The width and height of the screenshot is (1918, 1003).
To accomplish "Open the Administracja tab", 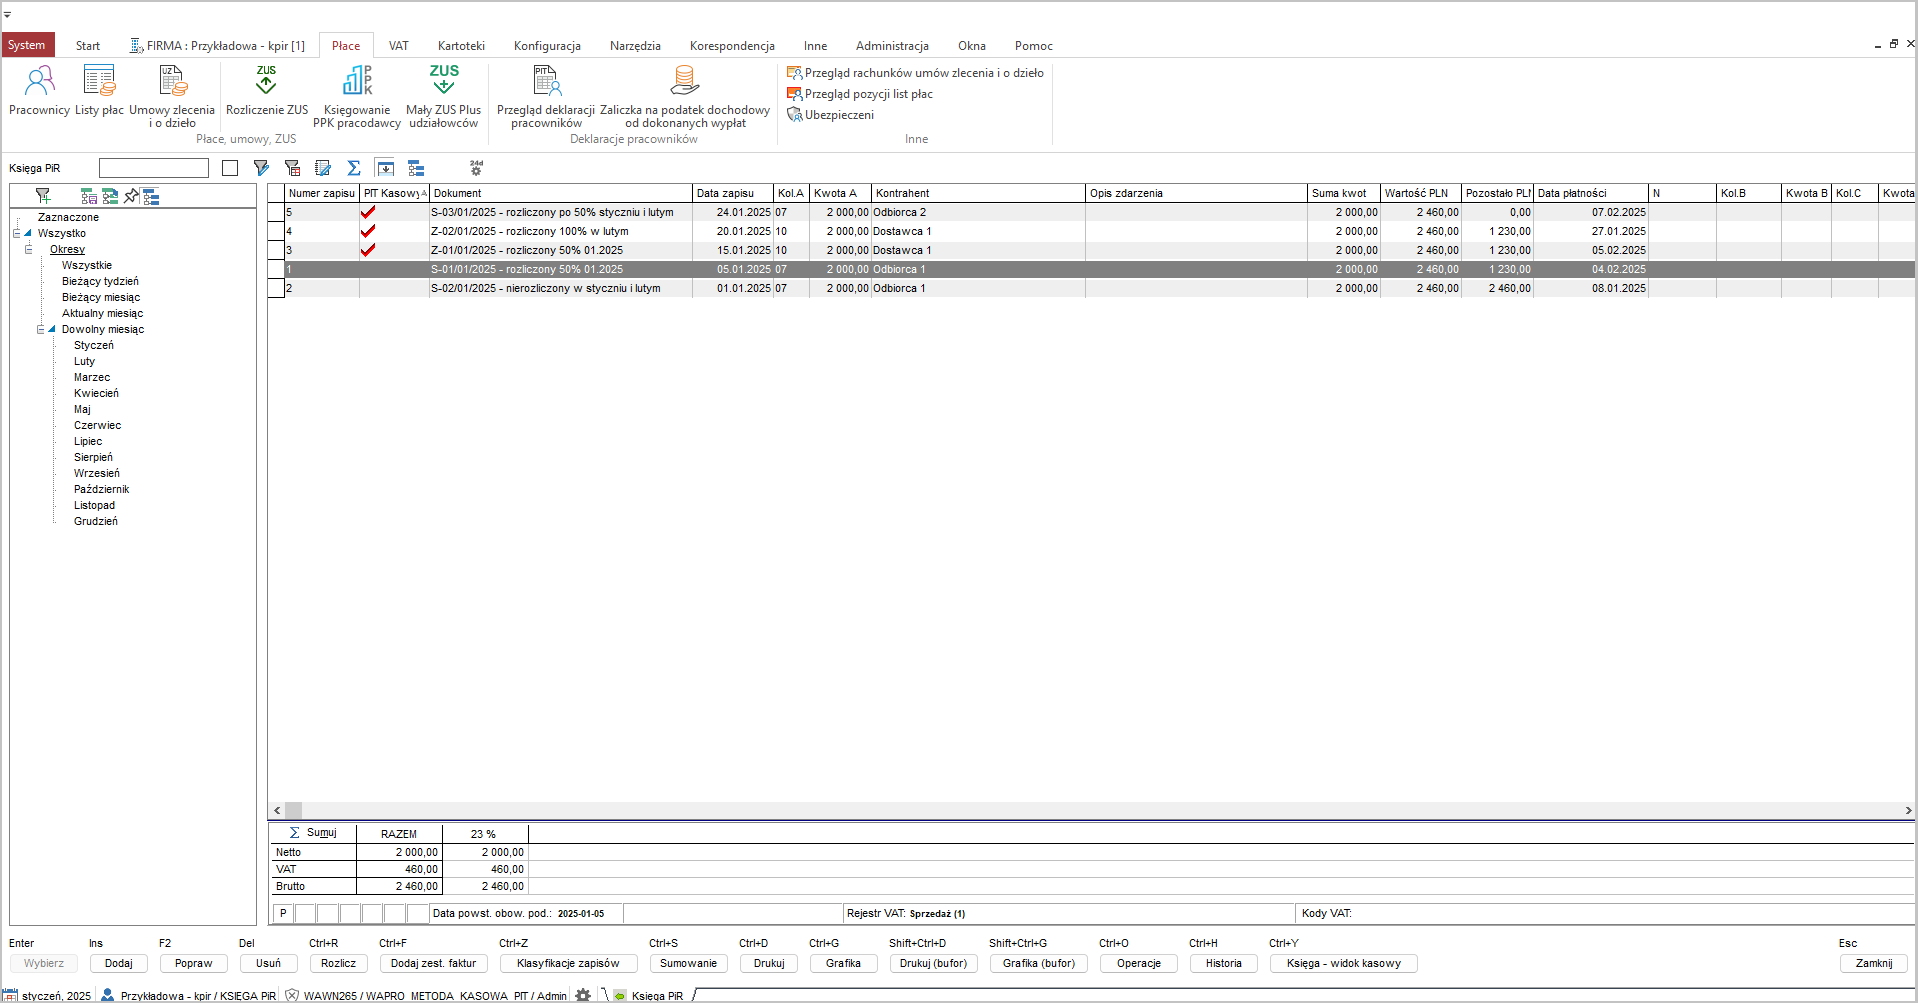I will [x=892, y=46].
